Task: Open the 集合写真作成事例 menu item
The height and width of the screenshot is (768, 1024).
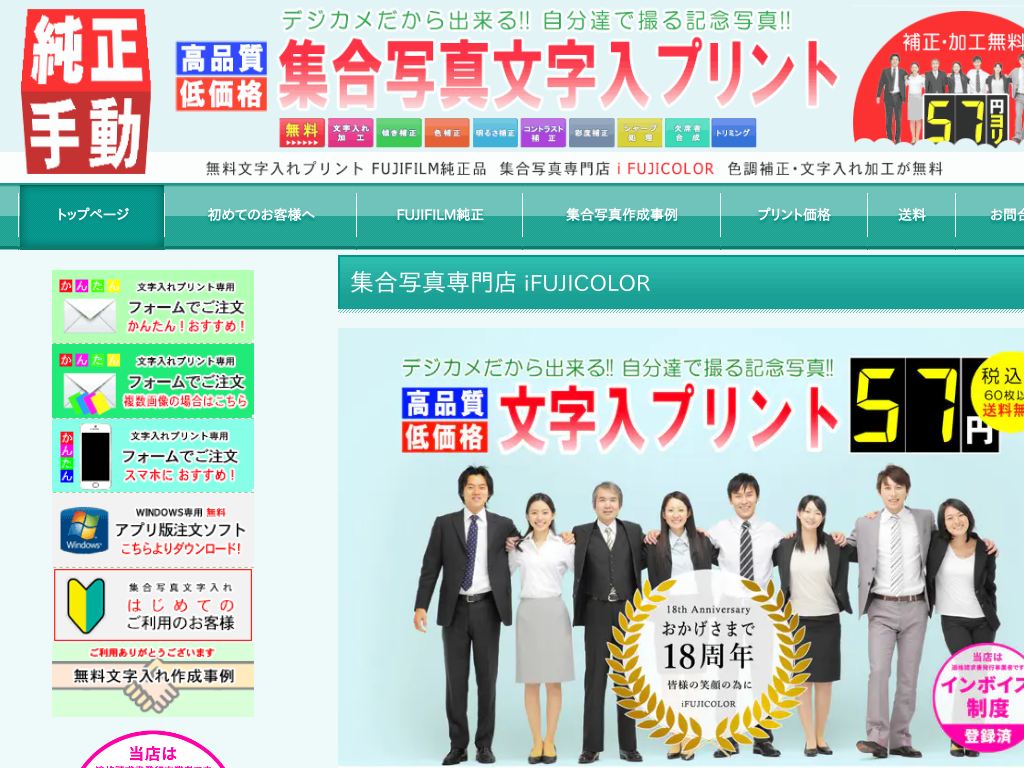Action: tap(621, 215)
